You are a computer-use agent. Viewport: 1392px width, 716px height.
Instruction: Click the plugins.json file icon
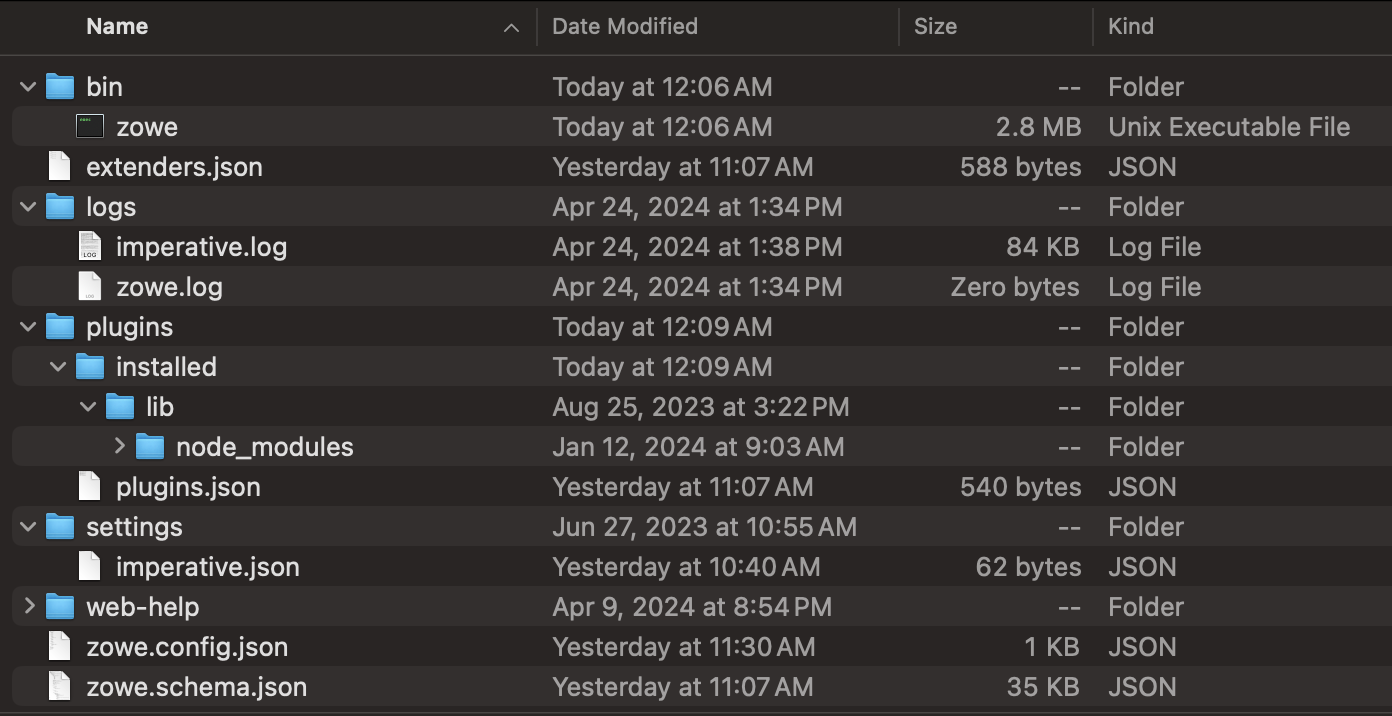pyautogui.click(x=89, y=486)
